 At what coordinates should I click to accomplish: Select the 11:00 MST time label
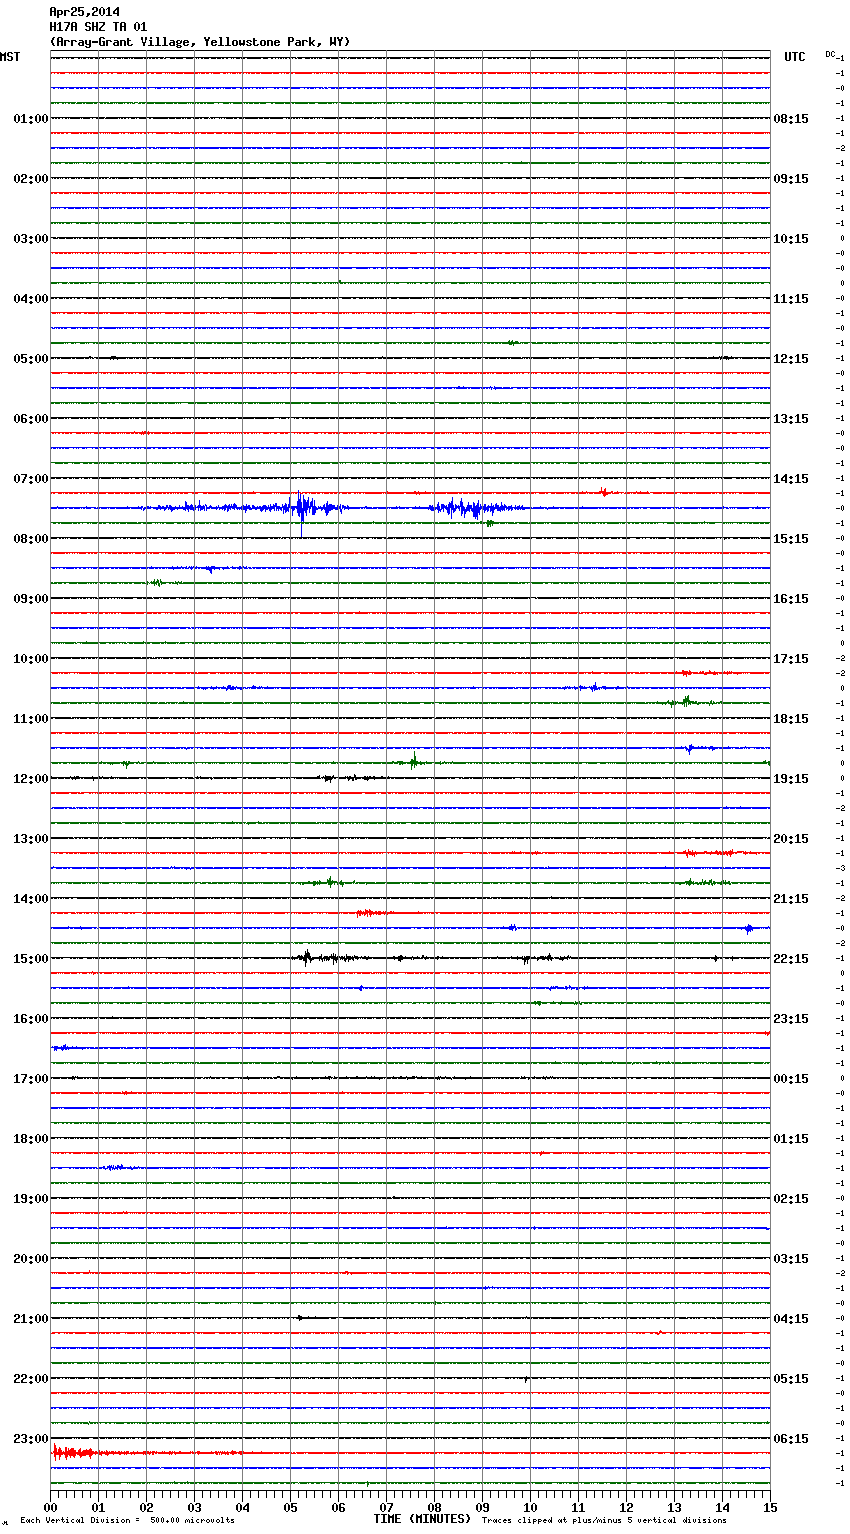coord(30,719)
